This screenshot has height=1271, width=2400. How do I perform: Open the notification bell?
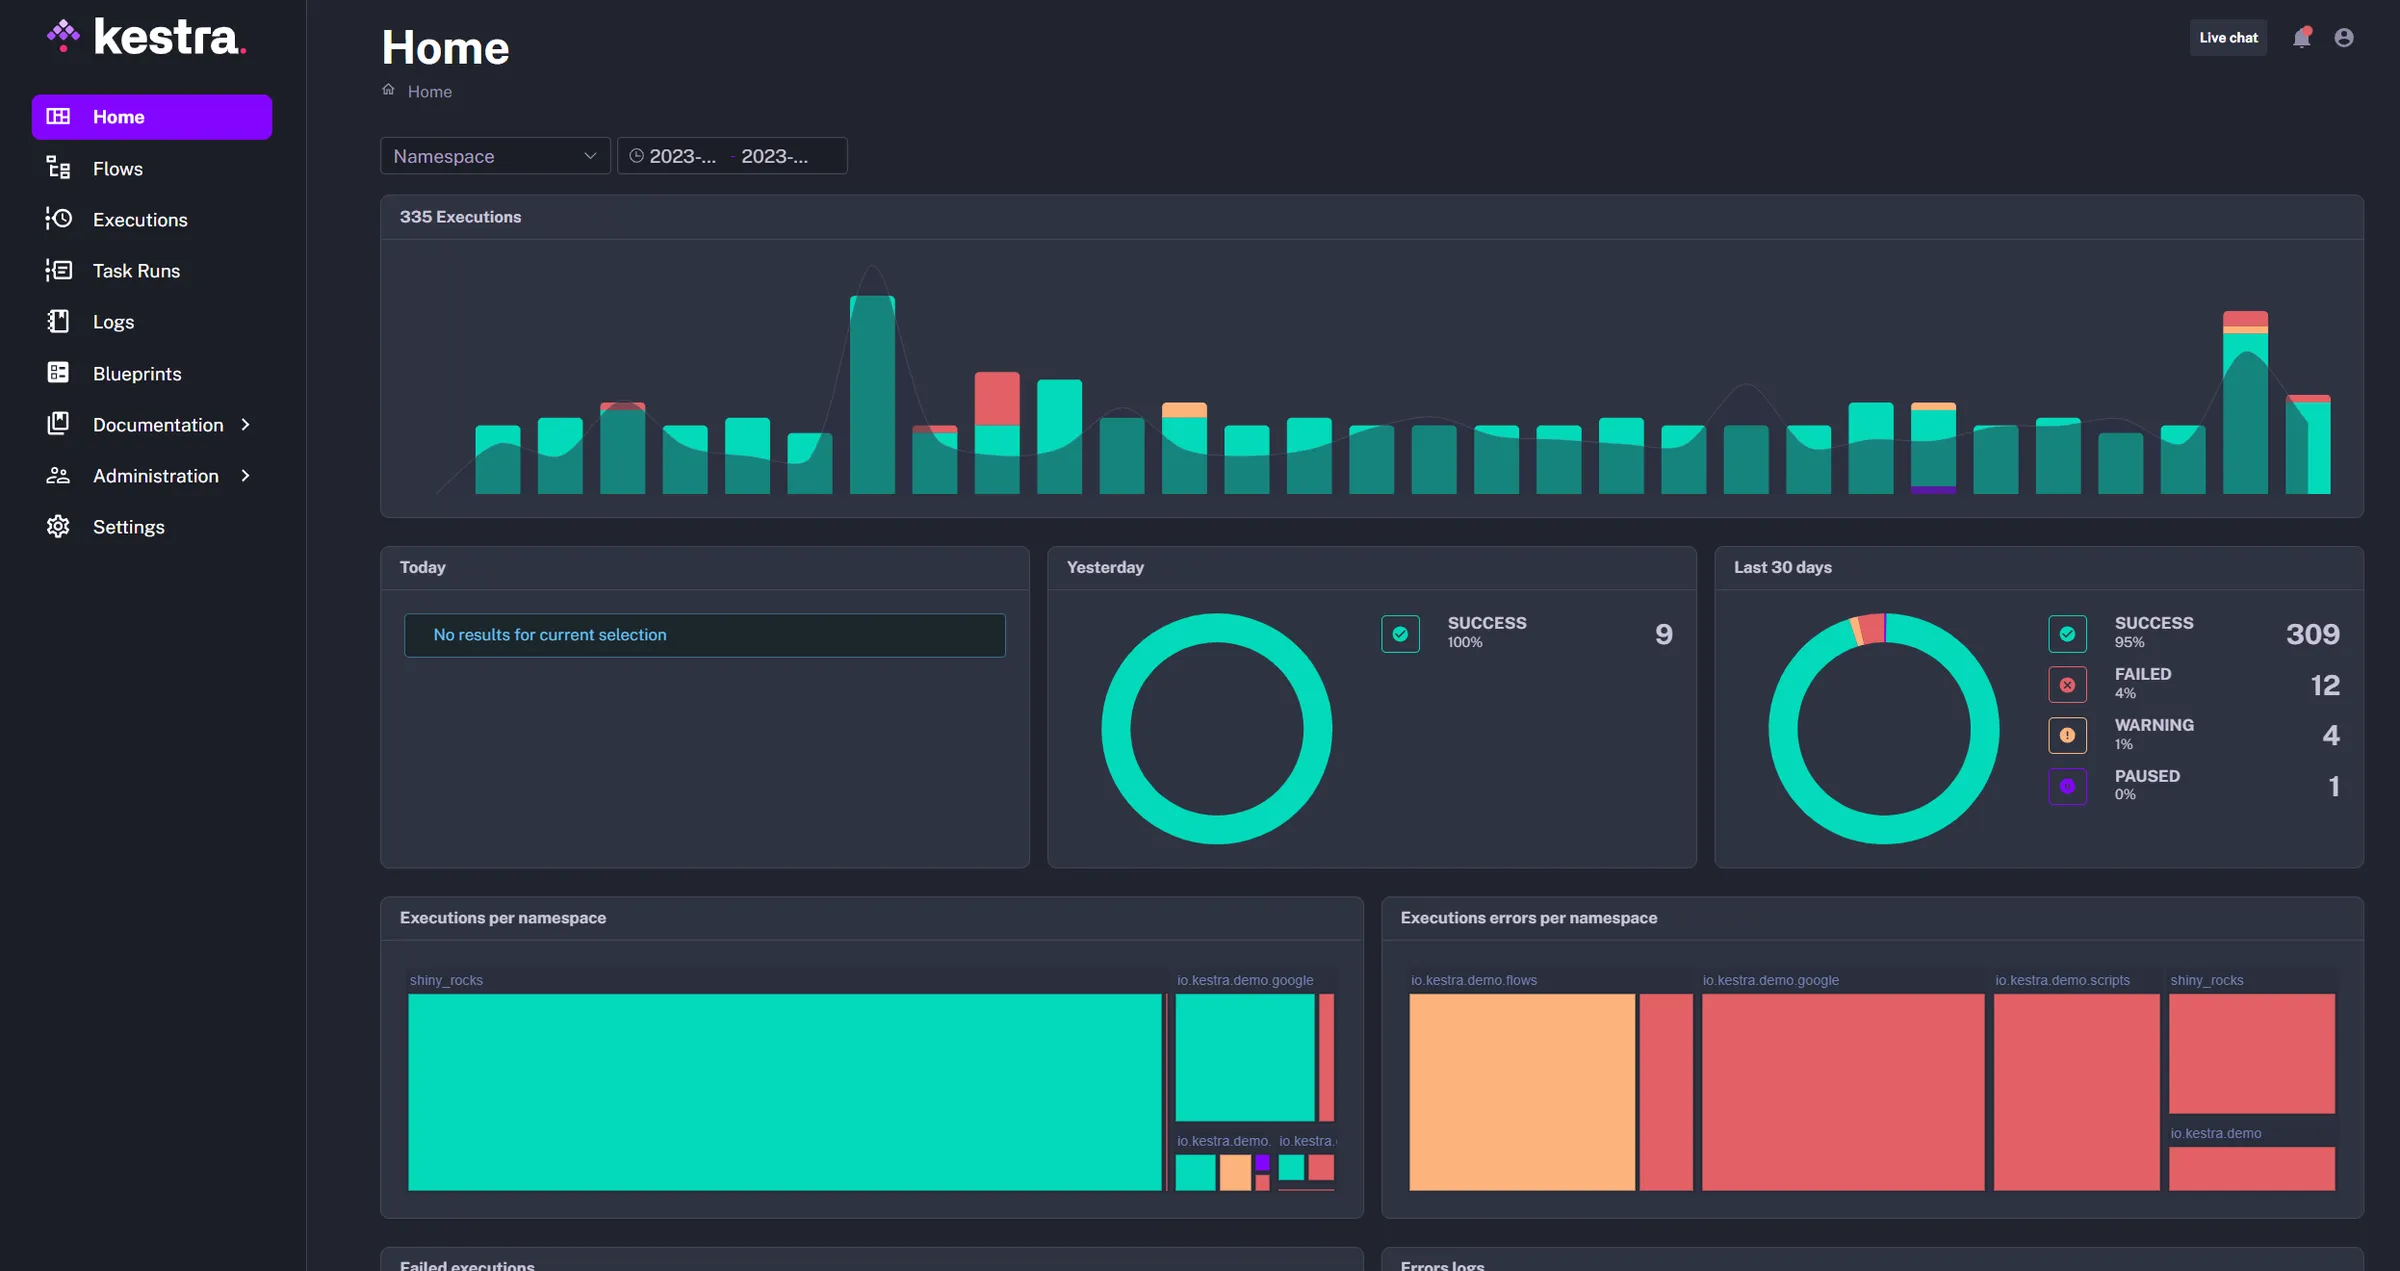click(2301, 37)
